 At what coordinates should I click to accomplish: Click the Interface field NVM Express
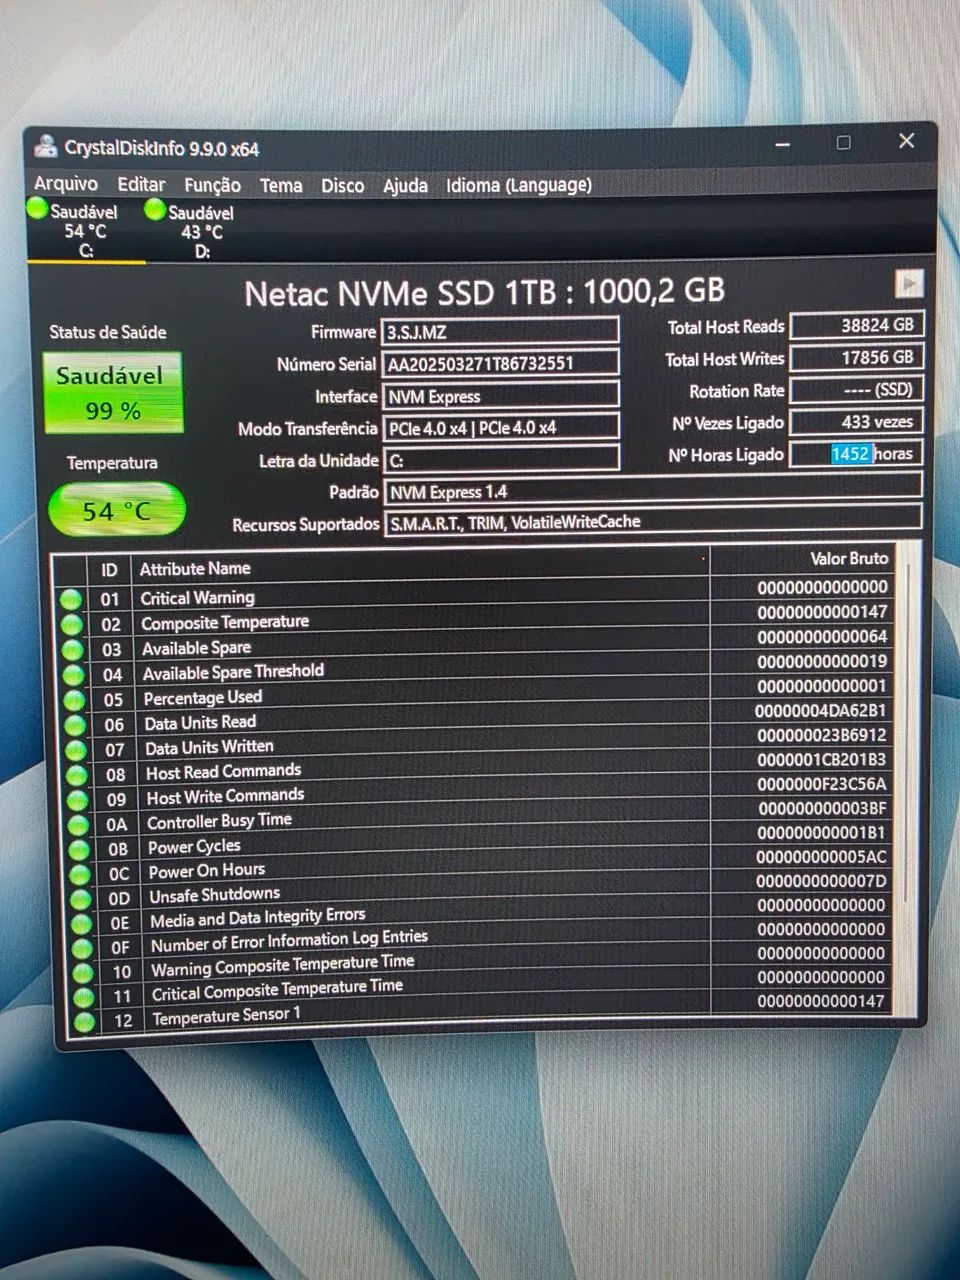tap(501, 396)
